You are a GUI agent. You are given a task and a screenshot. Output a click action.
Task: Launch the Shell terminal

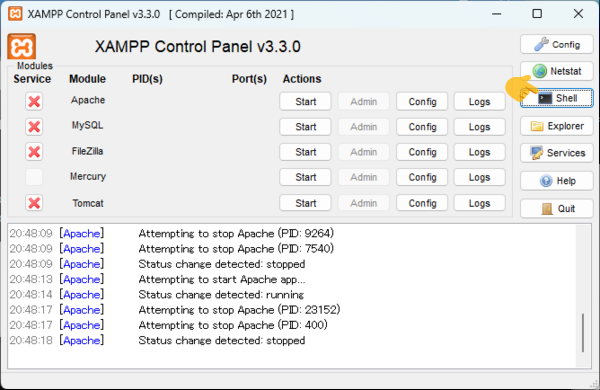(557, 98)
